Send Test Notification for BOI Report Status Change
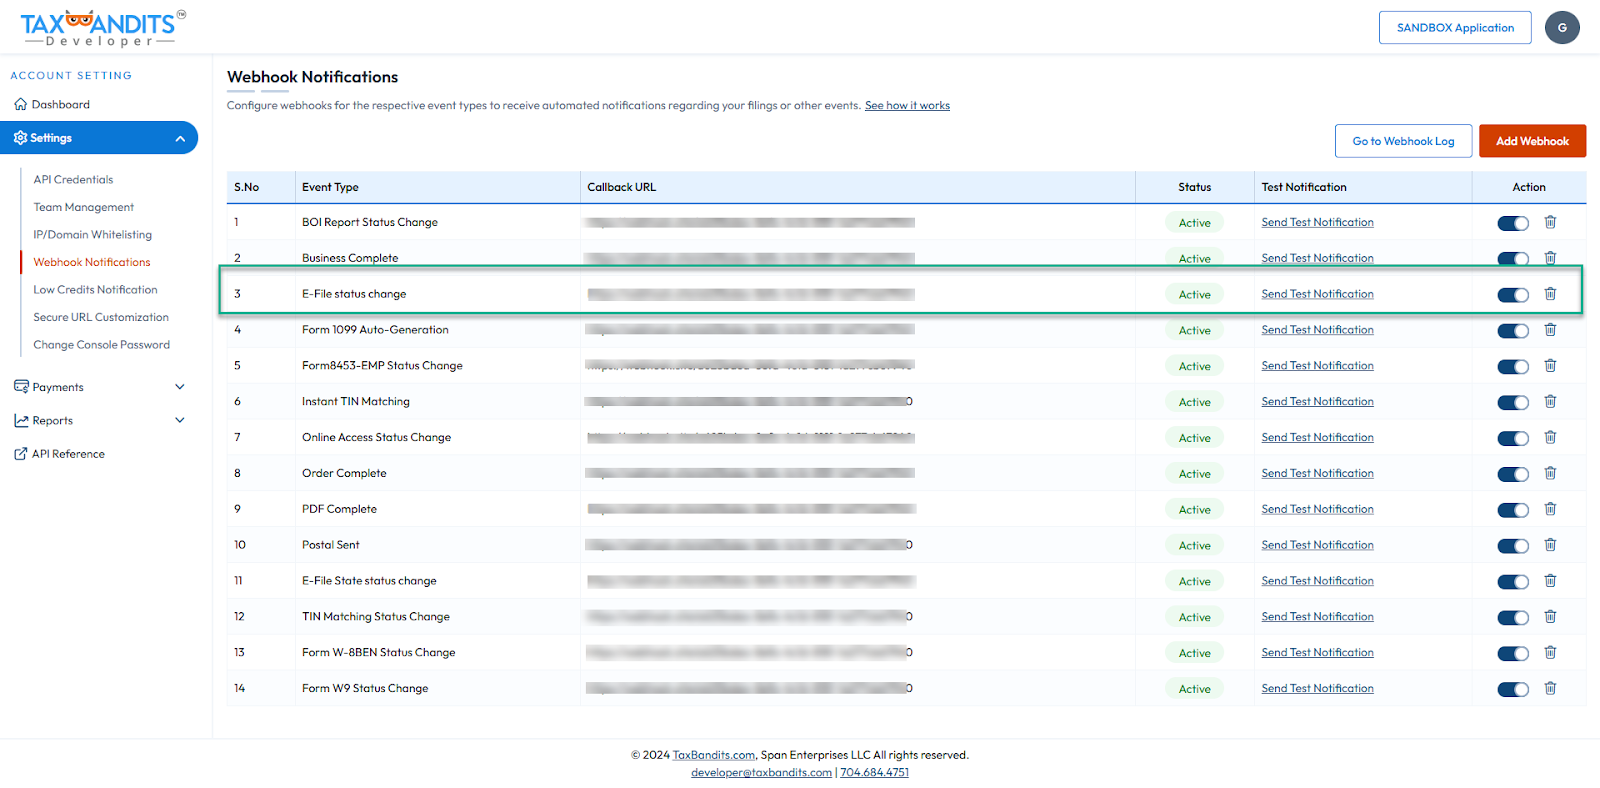Viewport: 1600px width, 788px height. point(1317,223)
